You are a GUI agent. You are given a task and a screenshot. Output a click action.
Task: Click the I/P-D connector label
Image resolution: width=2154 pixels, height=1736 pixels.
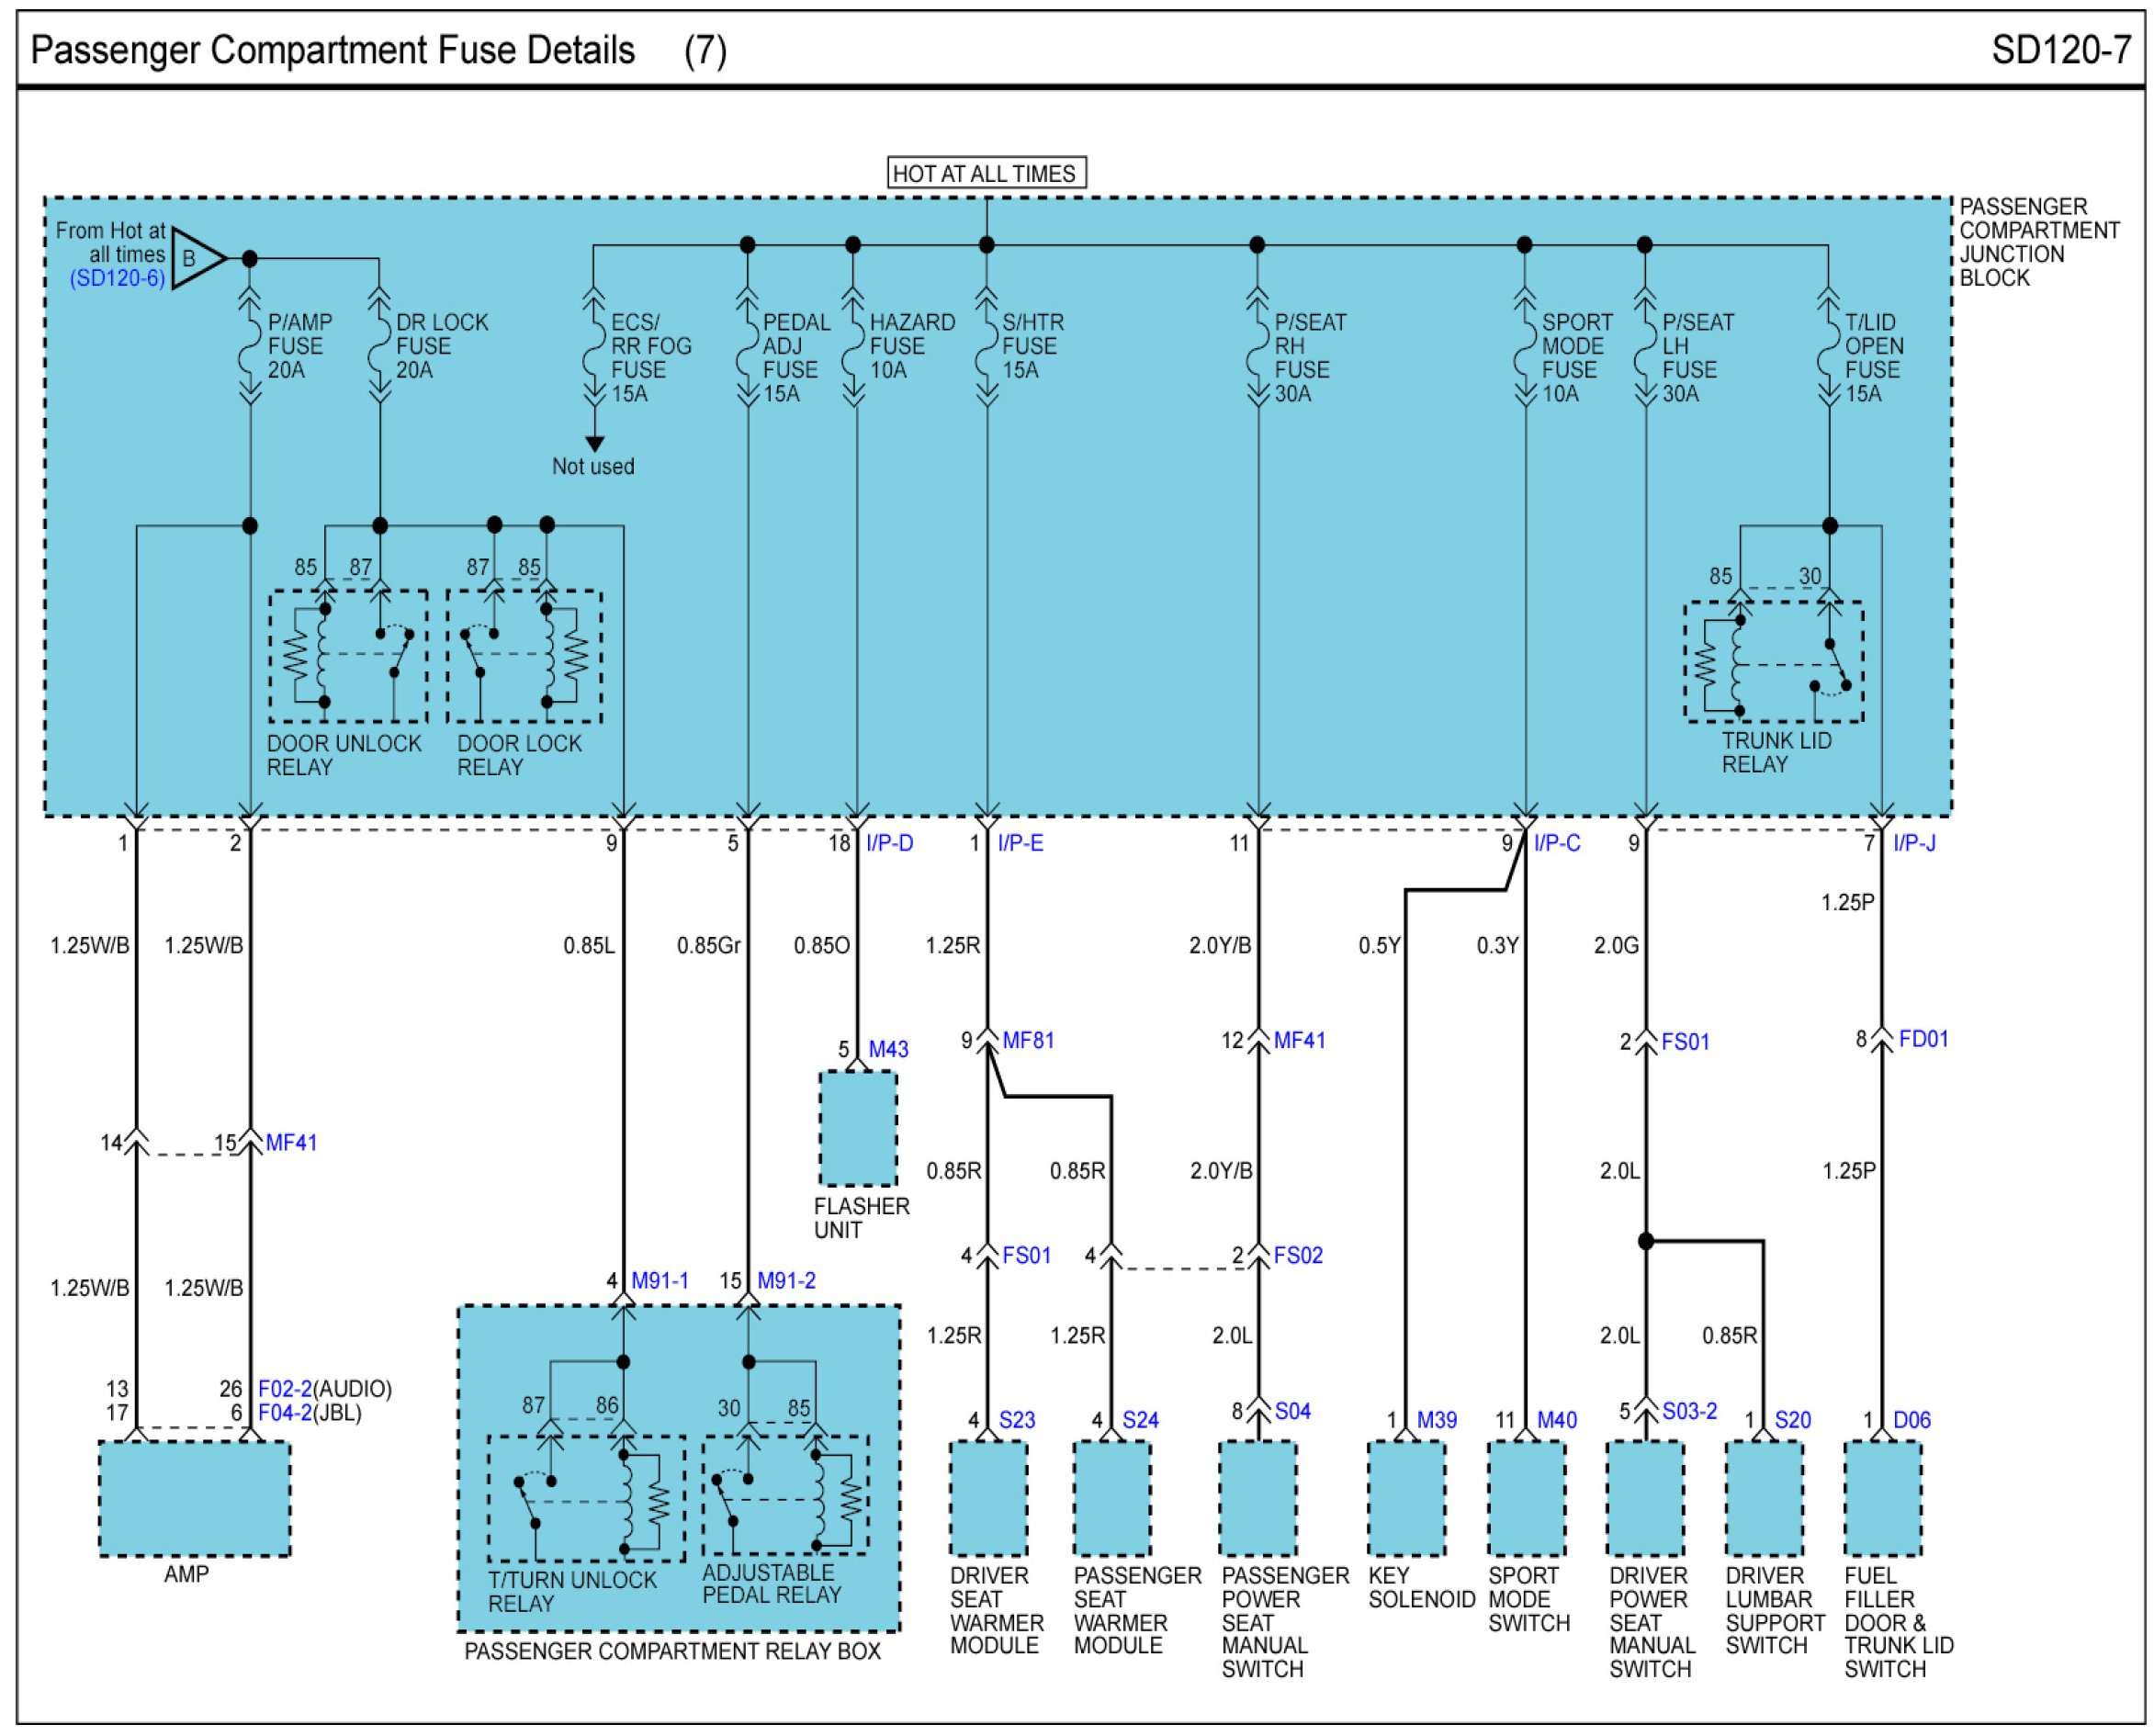click(889, 843)
